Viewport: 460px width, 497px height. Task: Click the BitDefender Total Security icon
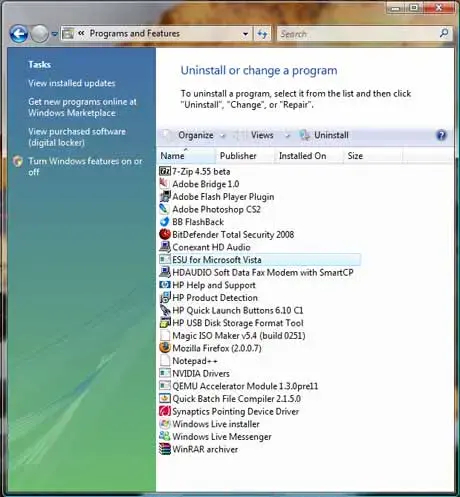coord(165,235)
